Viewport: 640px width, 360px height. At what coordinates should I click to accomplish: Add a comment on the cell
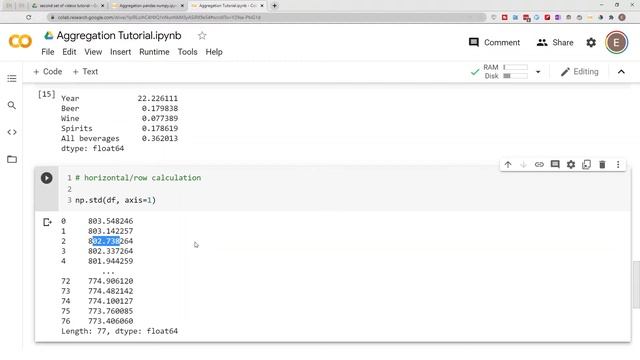(555, 164)
